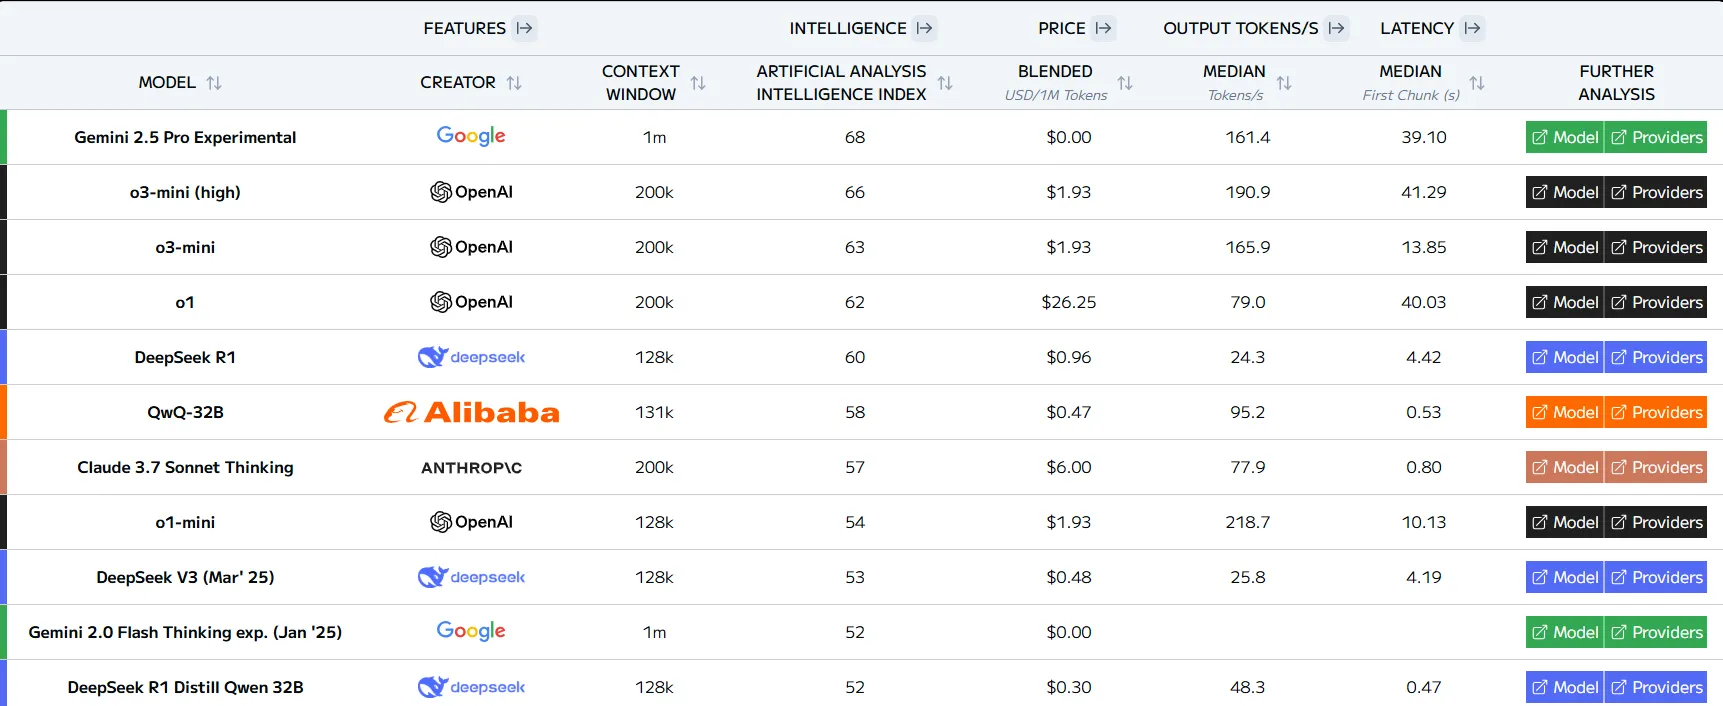Open Providers button in the 13.85 latency row

pos(1656,247)
